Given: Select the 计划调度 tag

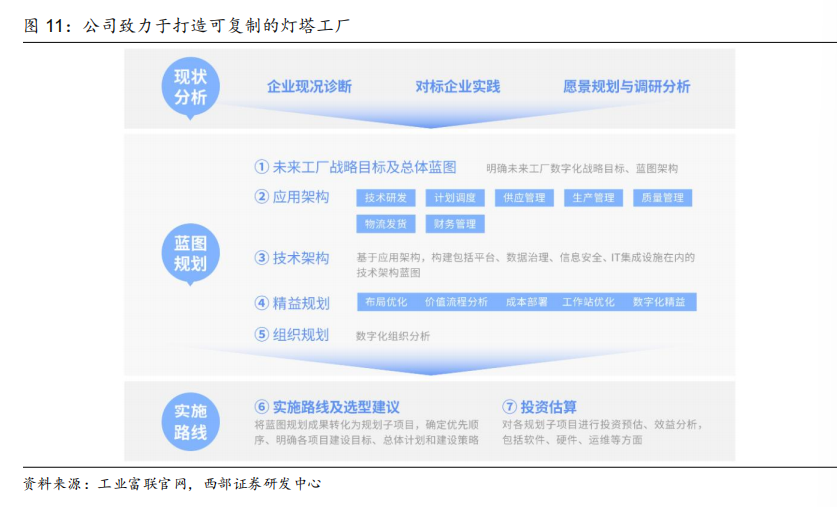Looking at the screenshot, I should click(455, 198).
